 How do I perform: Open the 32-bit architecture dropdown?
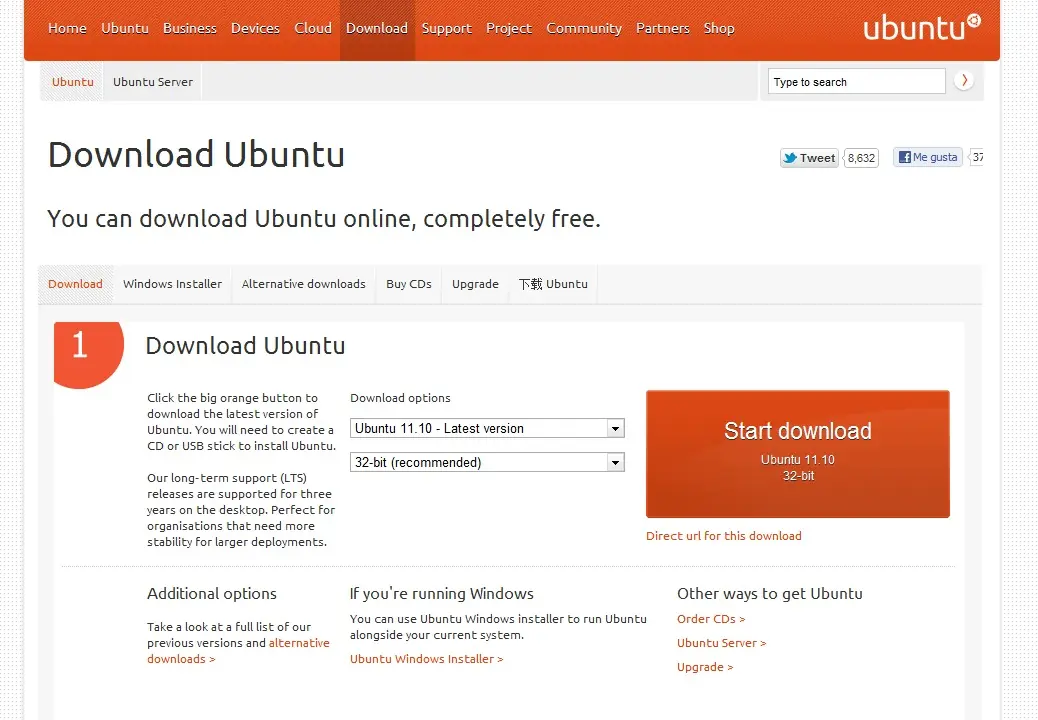point(487,462)
